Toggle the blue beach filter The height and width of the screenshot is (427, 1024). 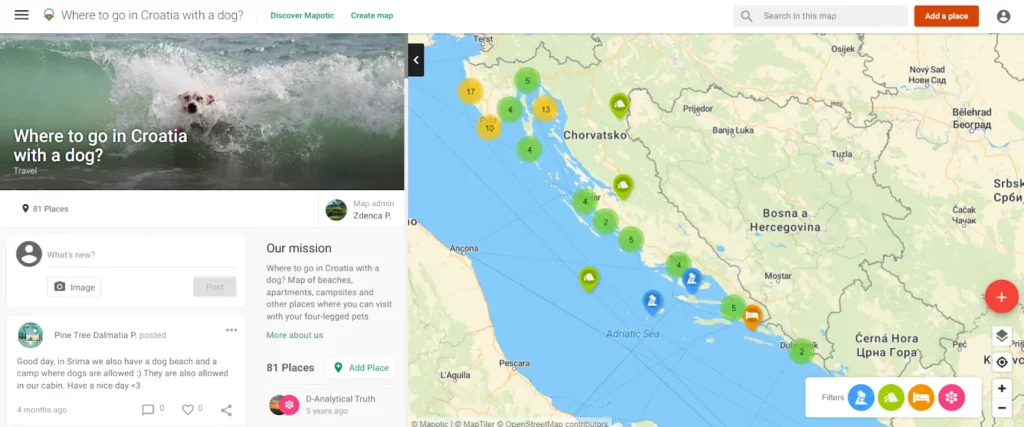coord(861,397)
